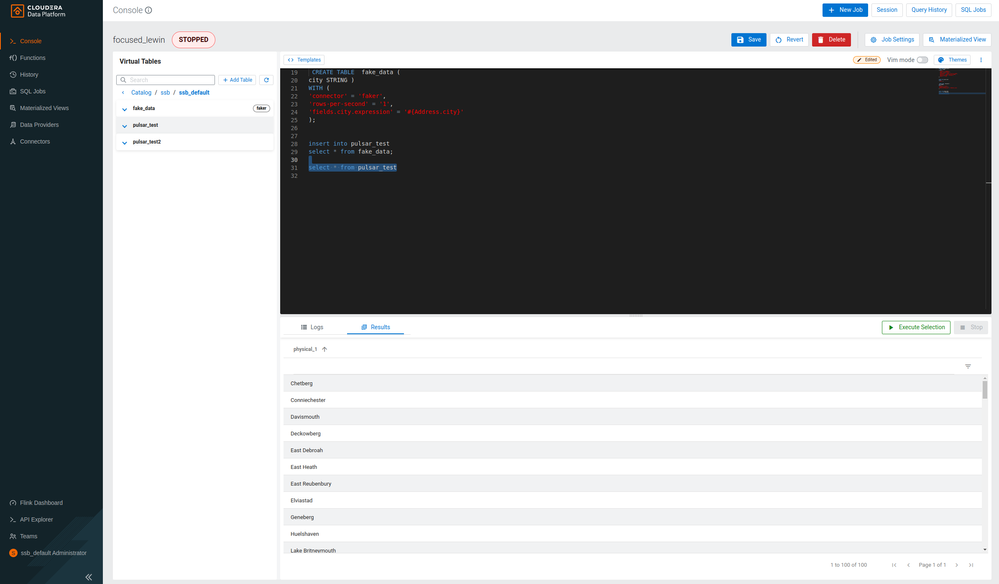999x584 pixels.
Task: Expand the pulsar_test table
Action: [x=124, y=125]
